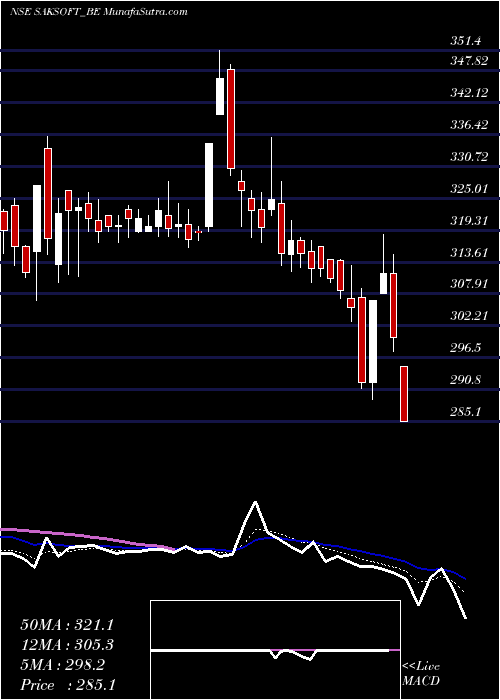
Task: Click the 5MA : 298.2 value
Action: [x=63, y=665]
